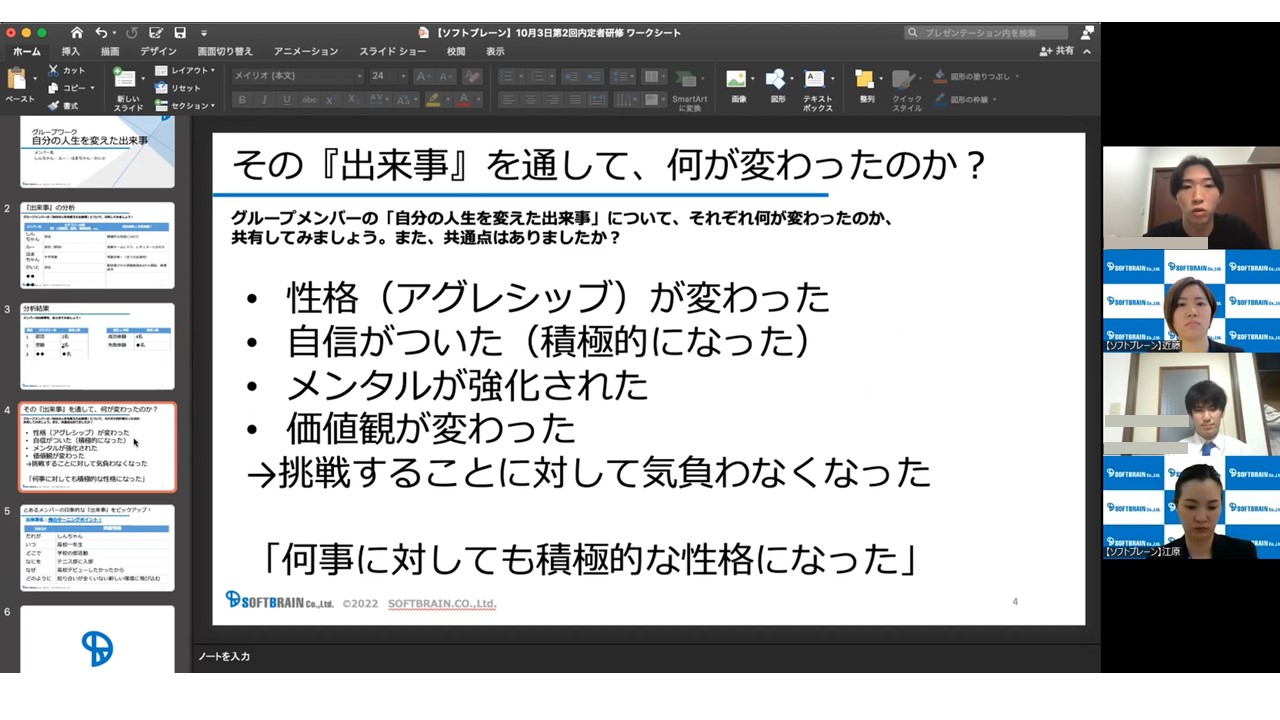Image resolution: width=1280 pixels, height=720 pixels.
Task: Toggle Underline formatting button
Action: point(286,100)
